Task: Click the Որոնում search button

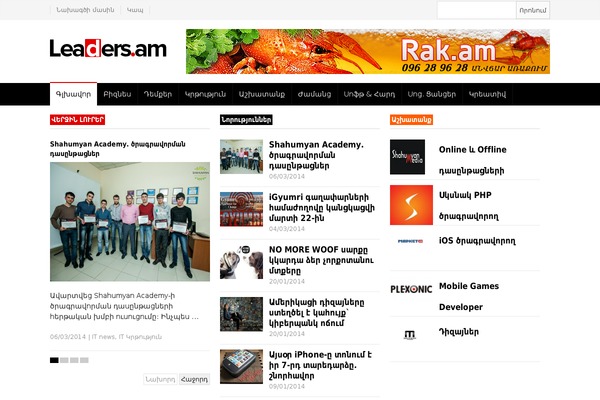Action: coord(533,10)
